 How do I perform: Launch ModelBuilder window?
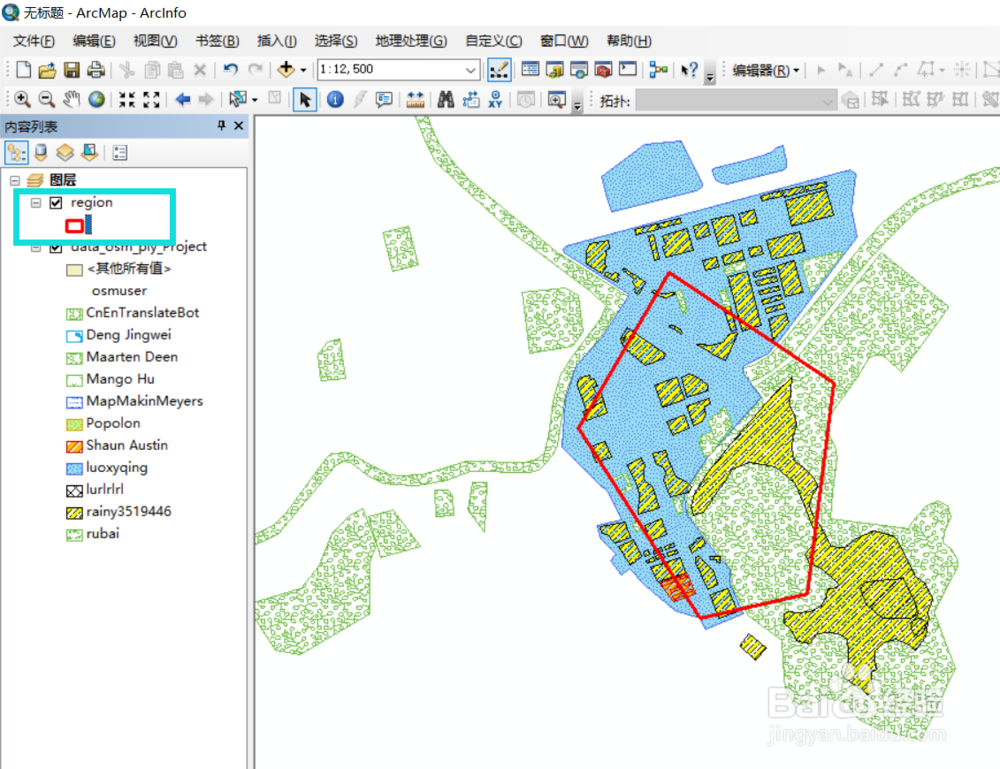click(x=658, y=70)
